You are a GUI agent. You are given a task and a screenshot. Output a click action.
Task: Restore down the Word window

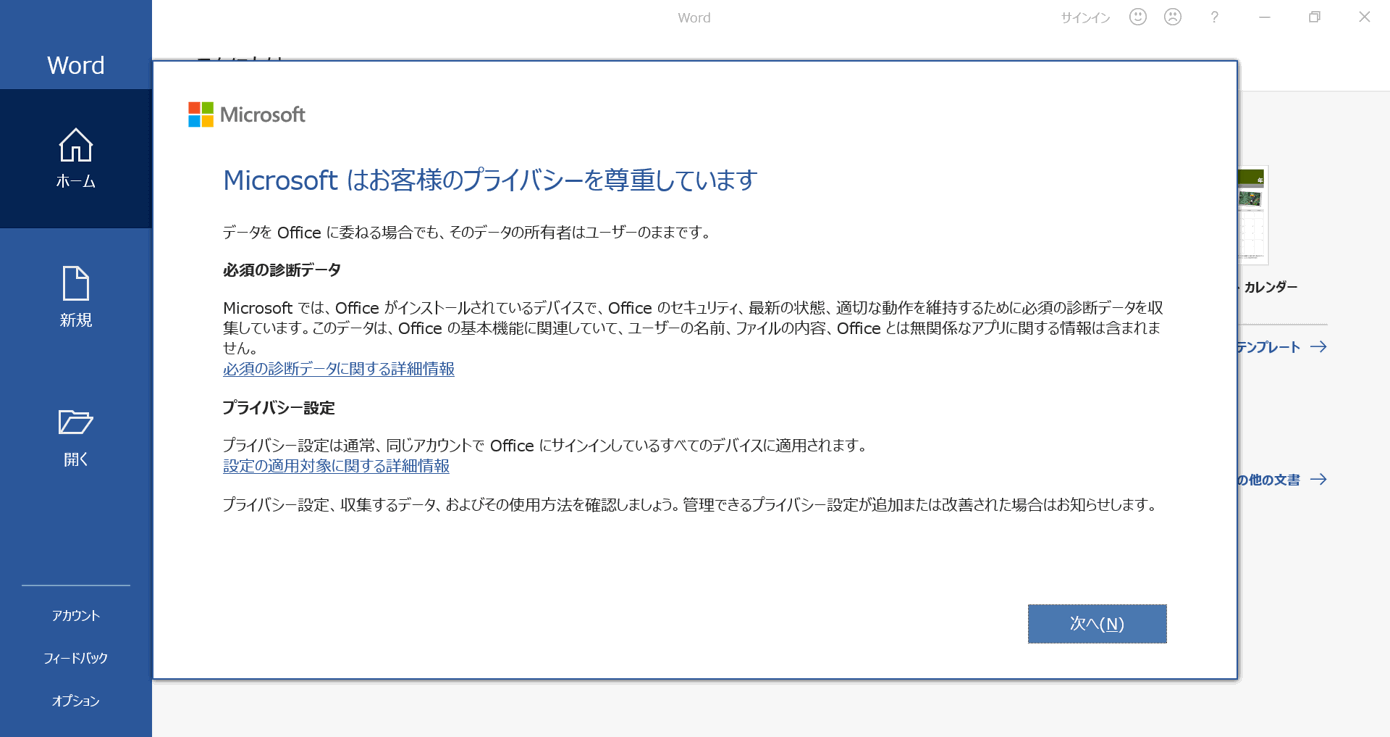click(x=1315, y=17)
